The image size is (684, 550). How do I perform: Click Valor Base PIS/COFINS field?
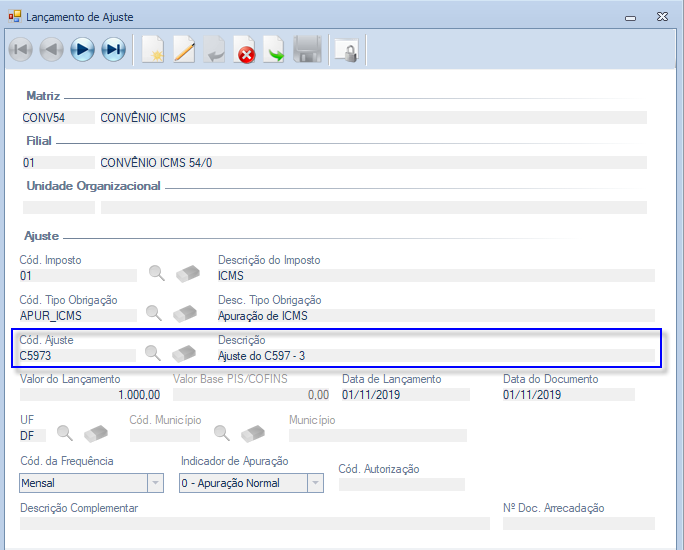pos(251,395)
